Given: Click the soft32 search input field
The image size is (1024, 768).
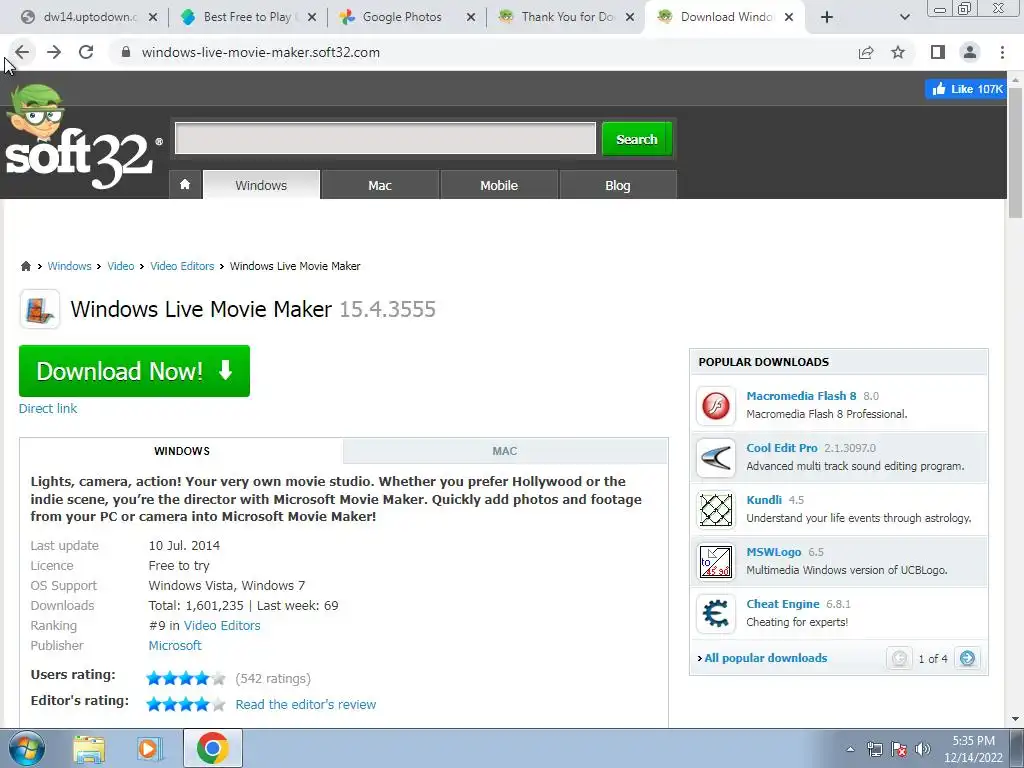Looking at the screenshot, I should (x=385, y=138).
